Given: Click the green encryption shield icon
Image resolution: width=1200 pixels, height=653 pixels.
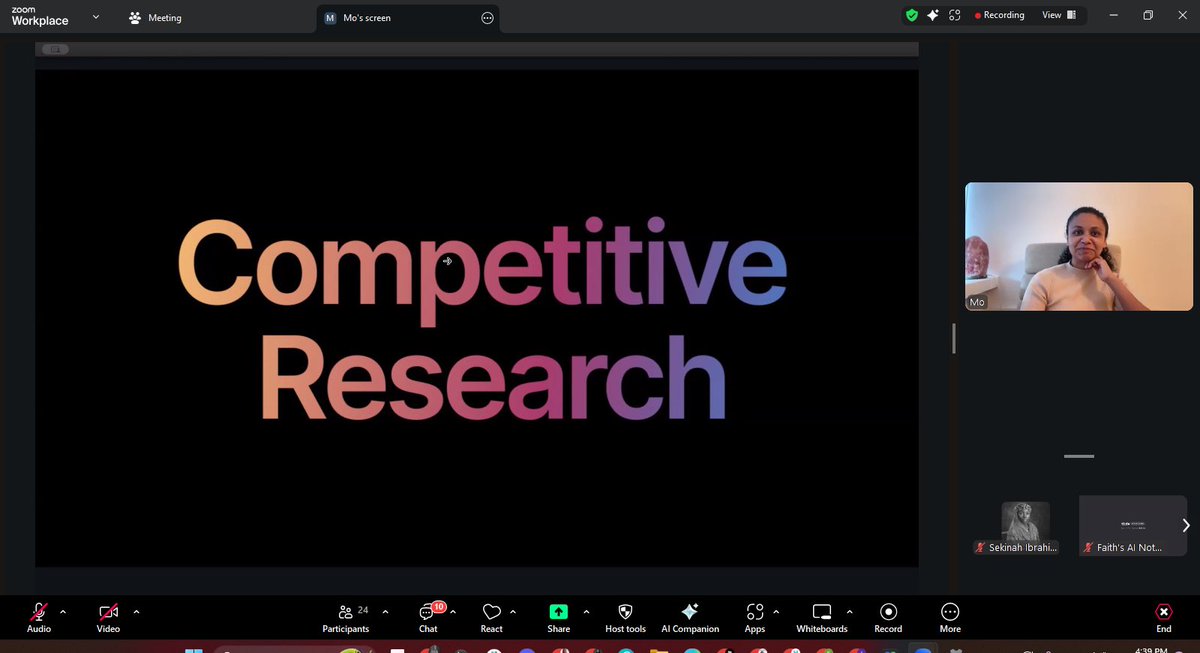Looking at the screenshot, I should click(911, 15).
